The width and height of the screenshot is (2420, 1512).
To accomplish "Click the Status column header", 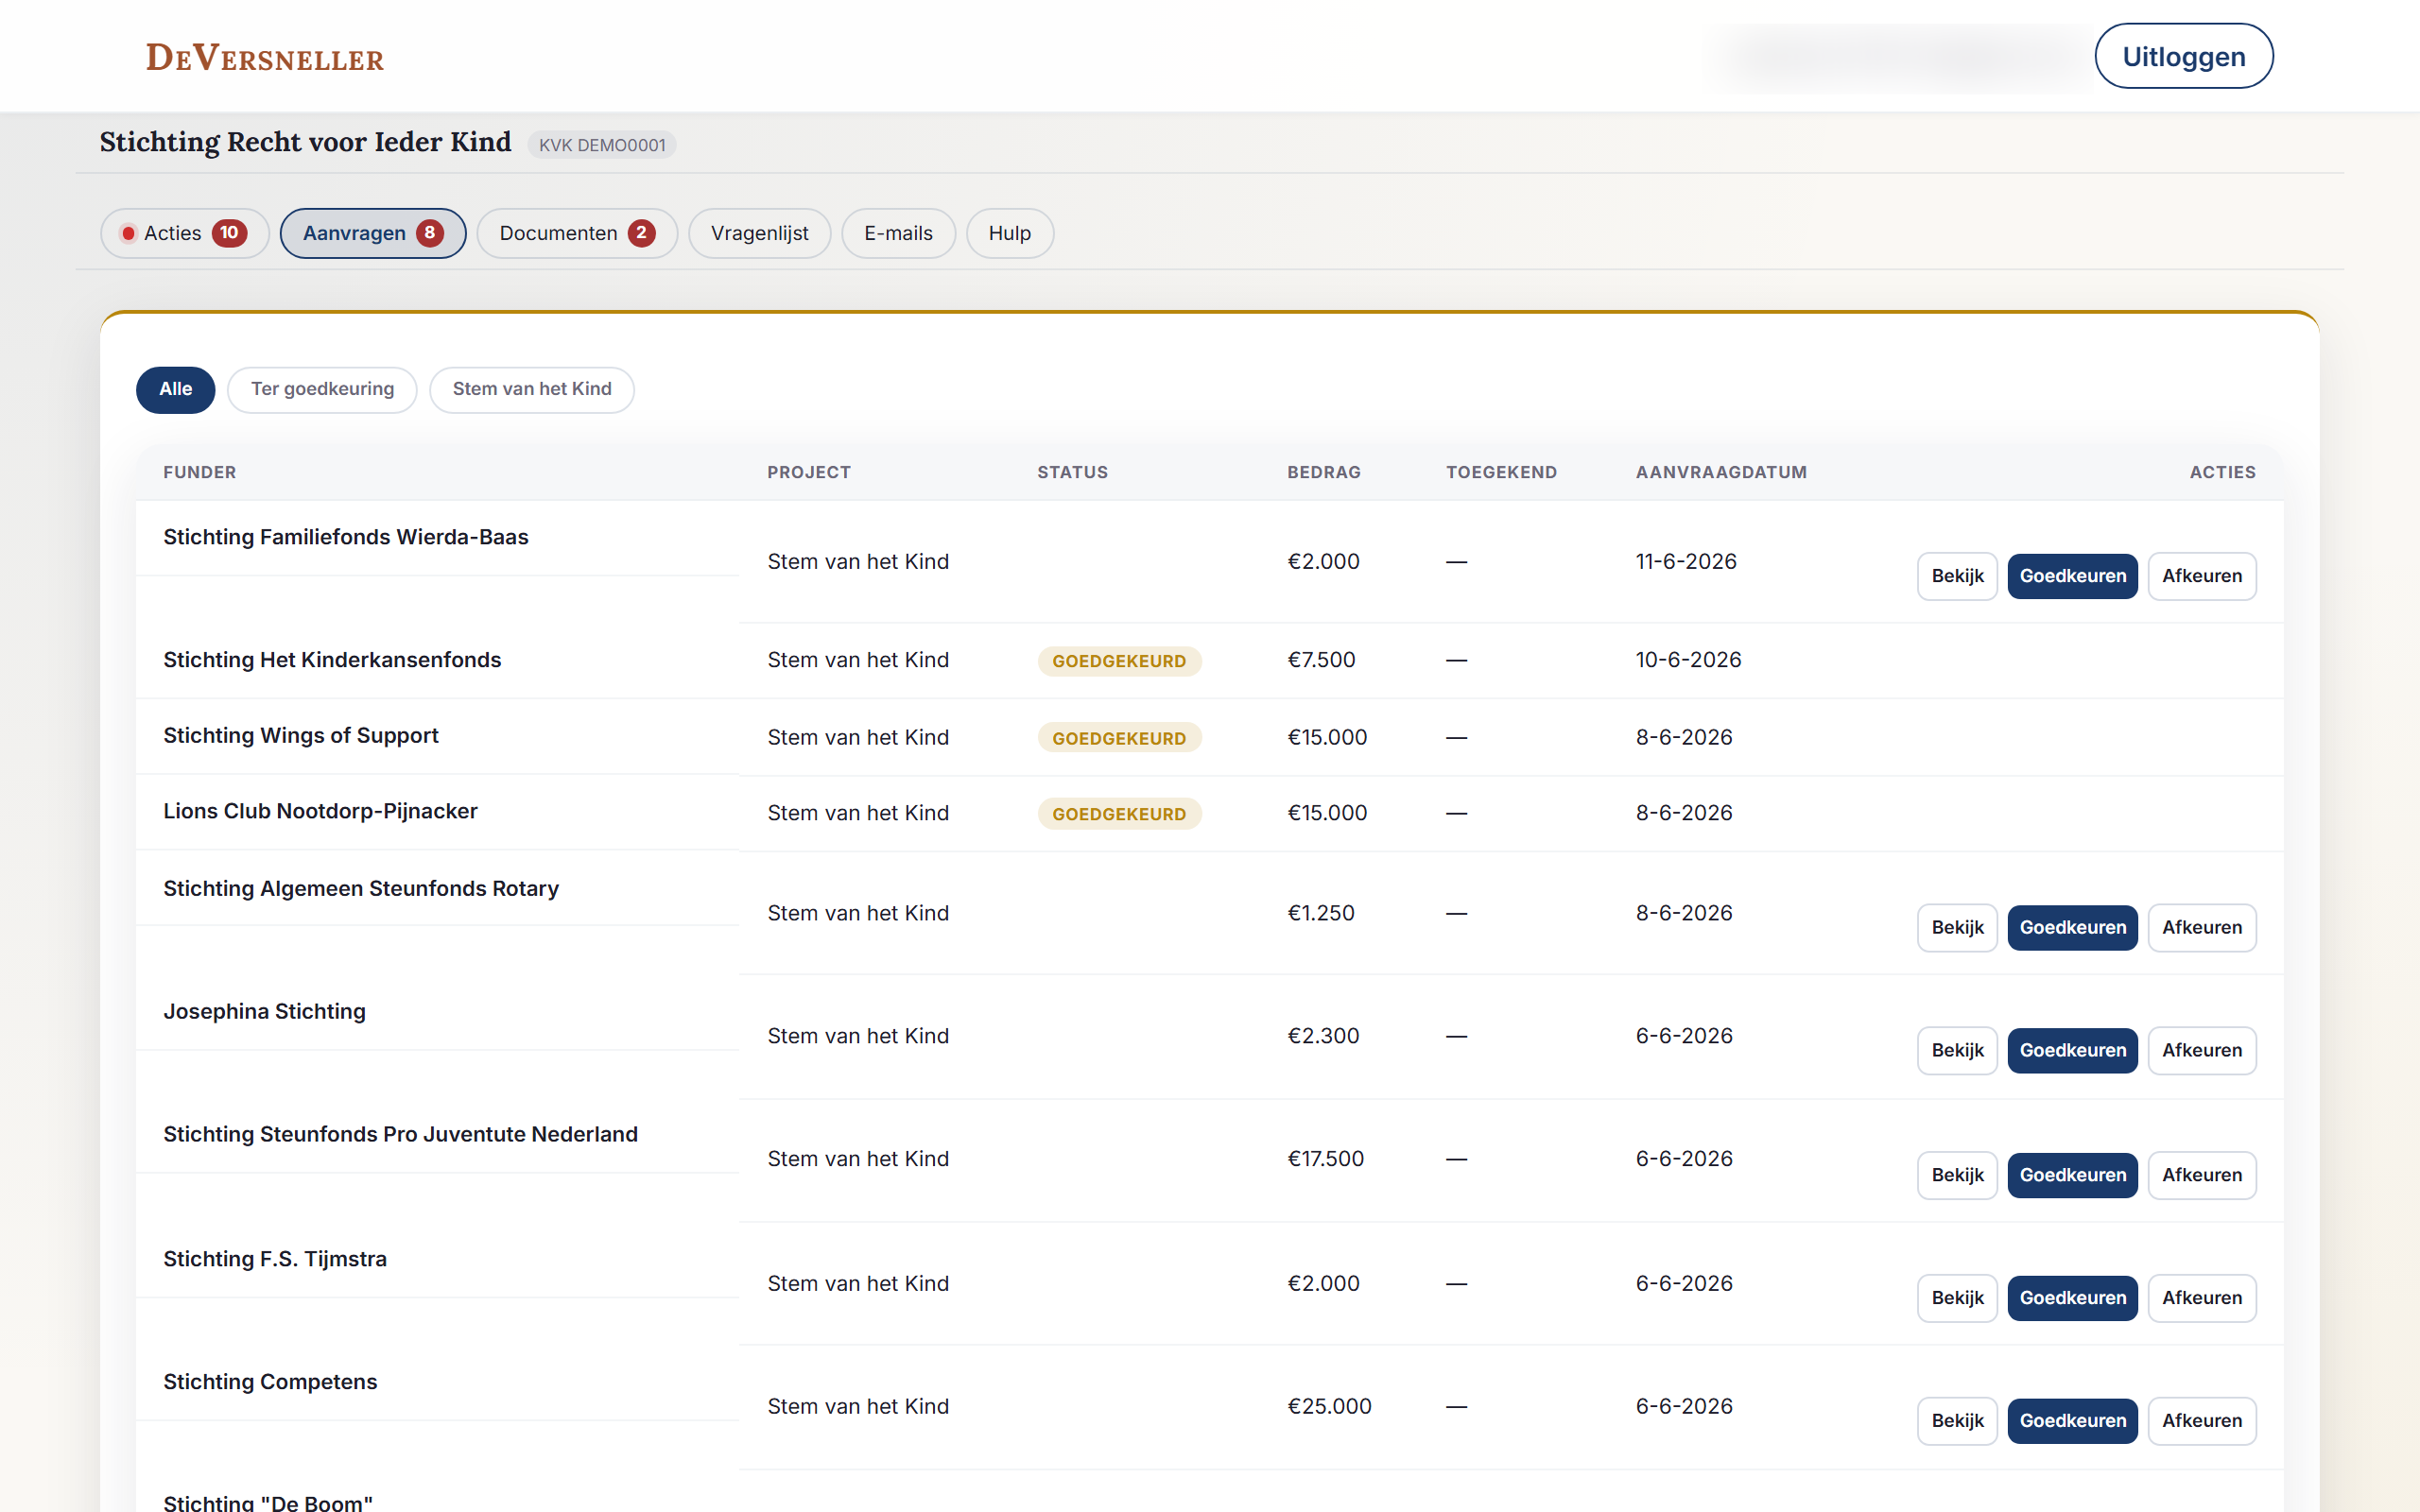I will tap(1072, 472).
